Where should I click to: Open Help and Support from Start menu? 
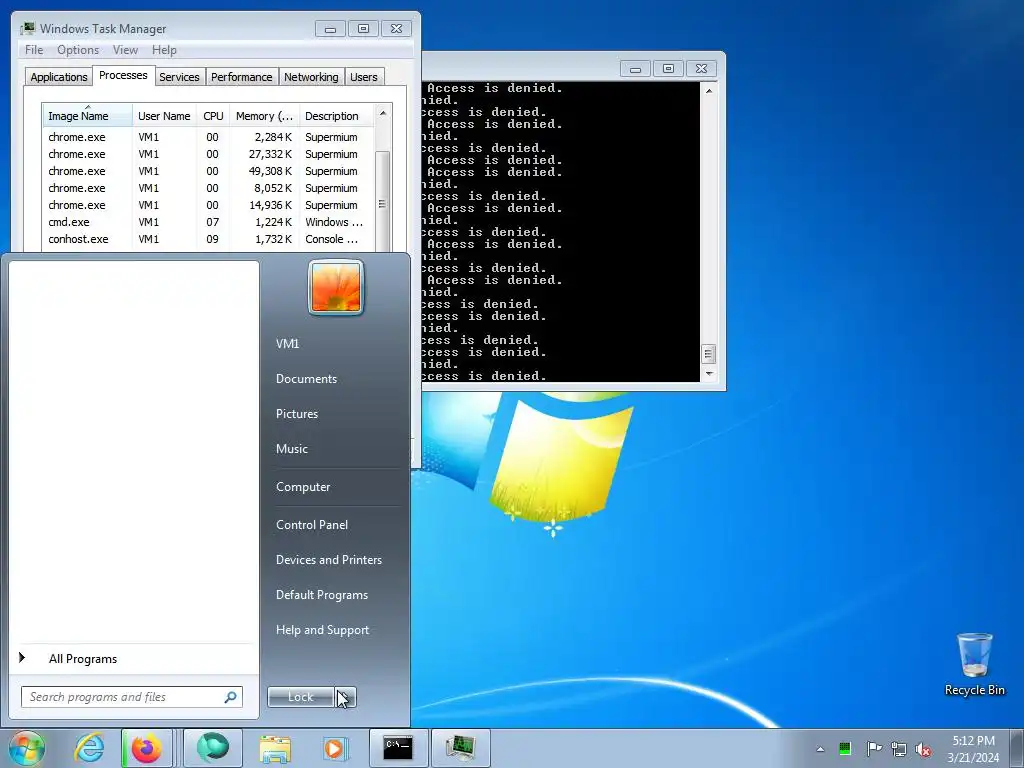click(x=323, y=630)
